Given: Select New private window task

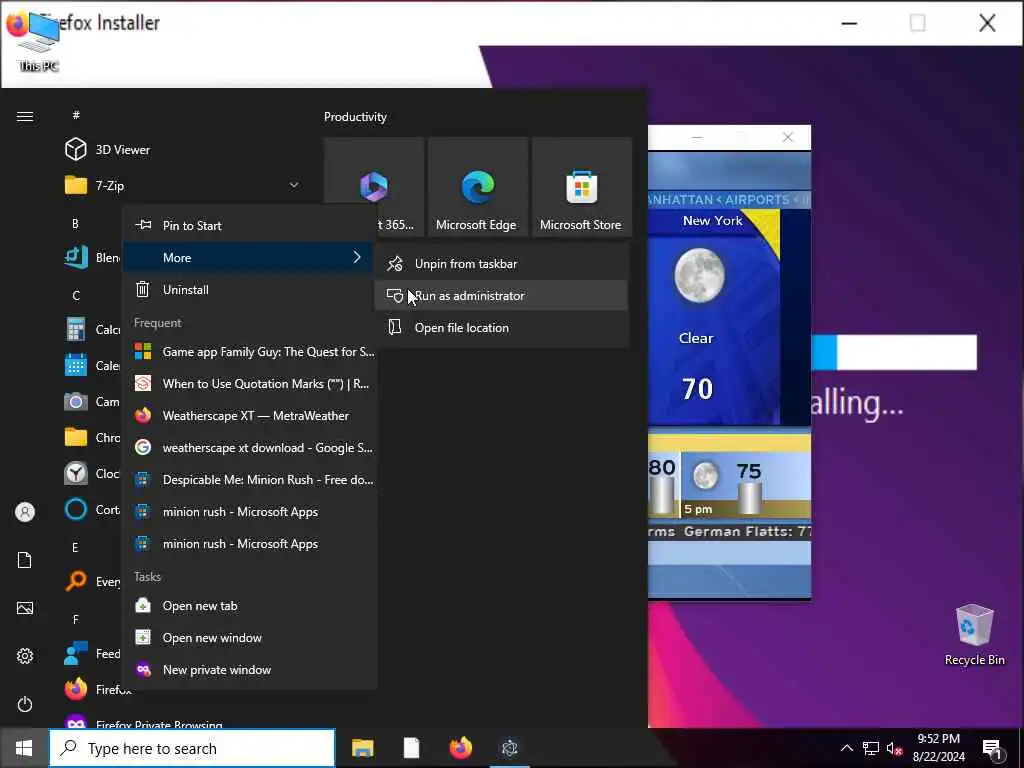Looking at the screenshot, I should coord(249,669).
